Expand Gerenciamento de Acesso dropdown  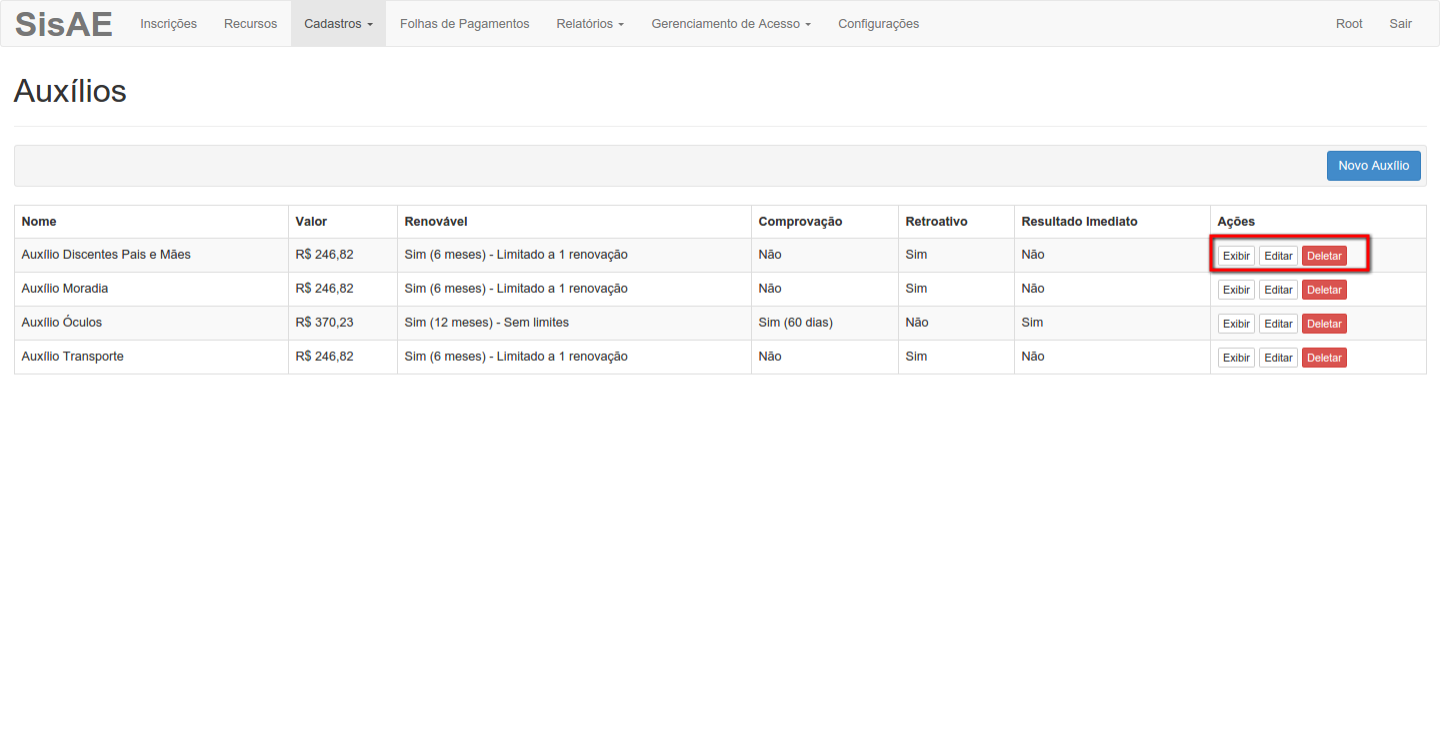pyautogui.click(x=731, y=23)
